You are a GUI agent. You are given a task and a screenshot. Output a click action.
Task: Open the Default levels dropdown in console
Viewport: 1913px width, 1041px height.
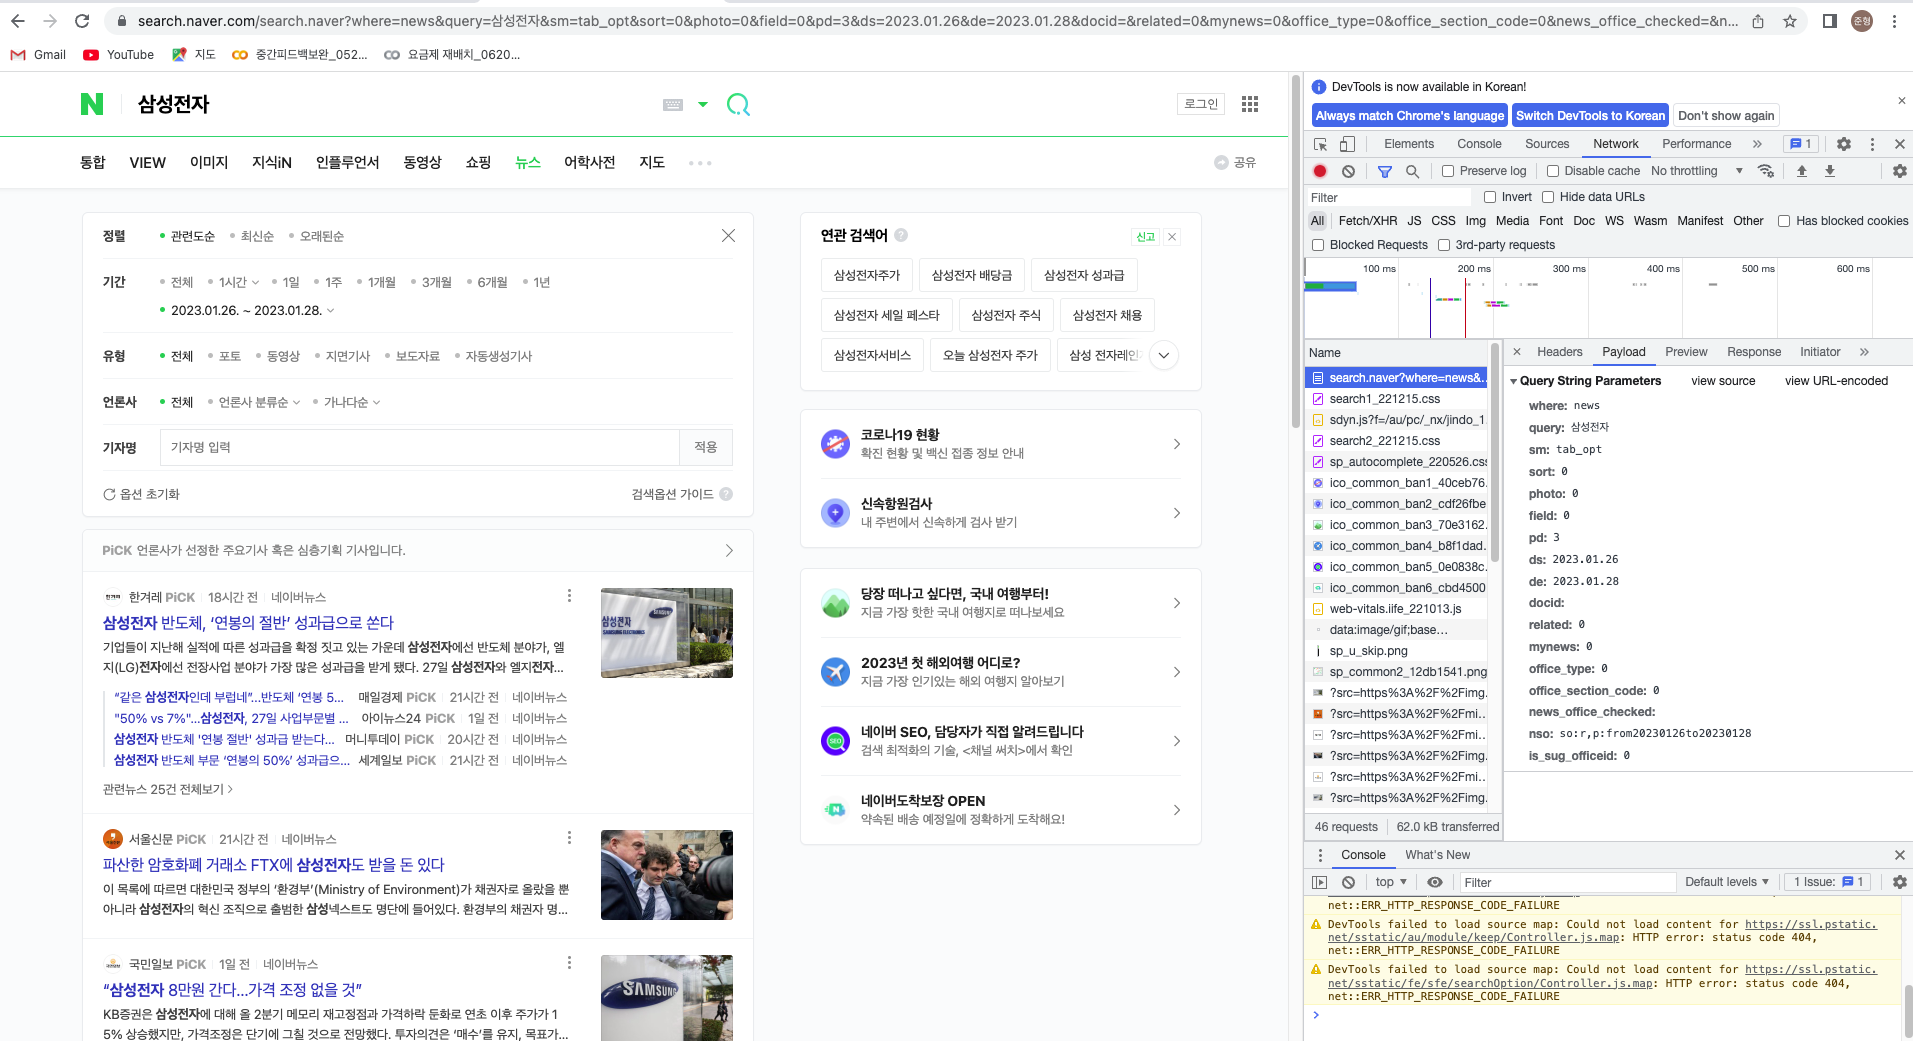[x=1726, y=882]
